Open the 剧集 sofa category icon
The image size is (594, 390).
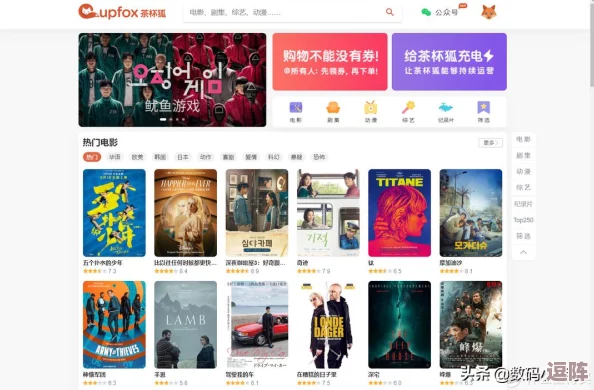pos(333,108)
